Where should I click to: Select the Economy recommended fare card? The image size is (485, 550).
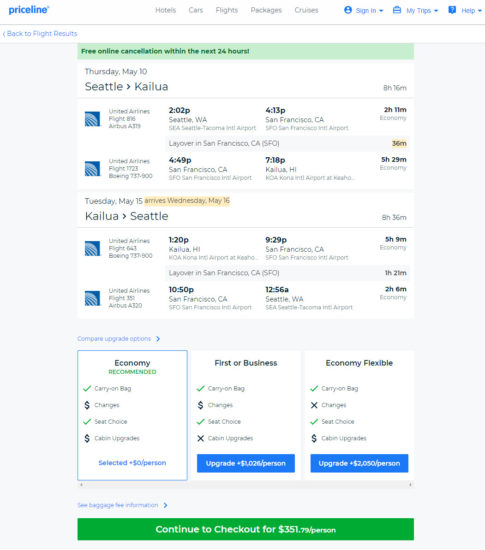132,415
